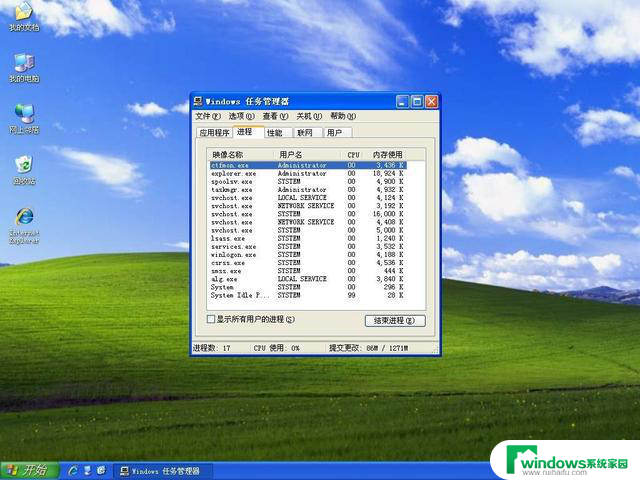Launch Internet Explorer from quick launch bar

click(x=73, y=471)
